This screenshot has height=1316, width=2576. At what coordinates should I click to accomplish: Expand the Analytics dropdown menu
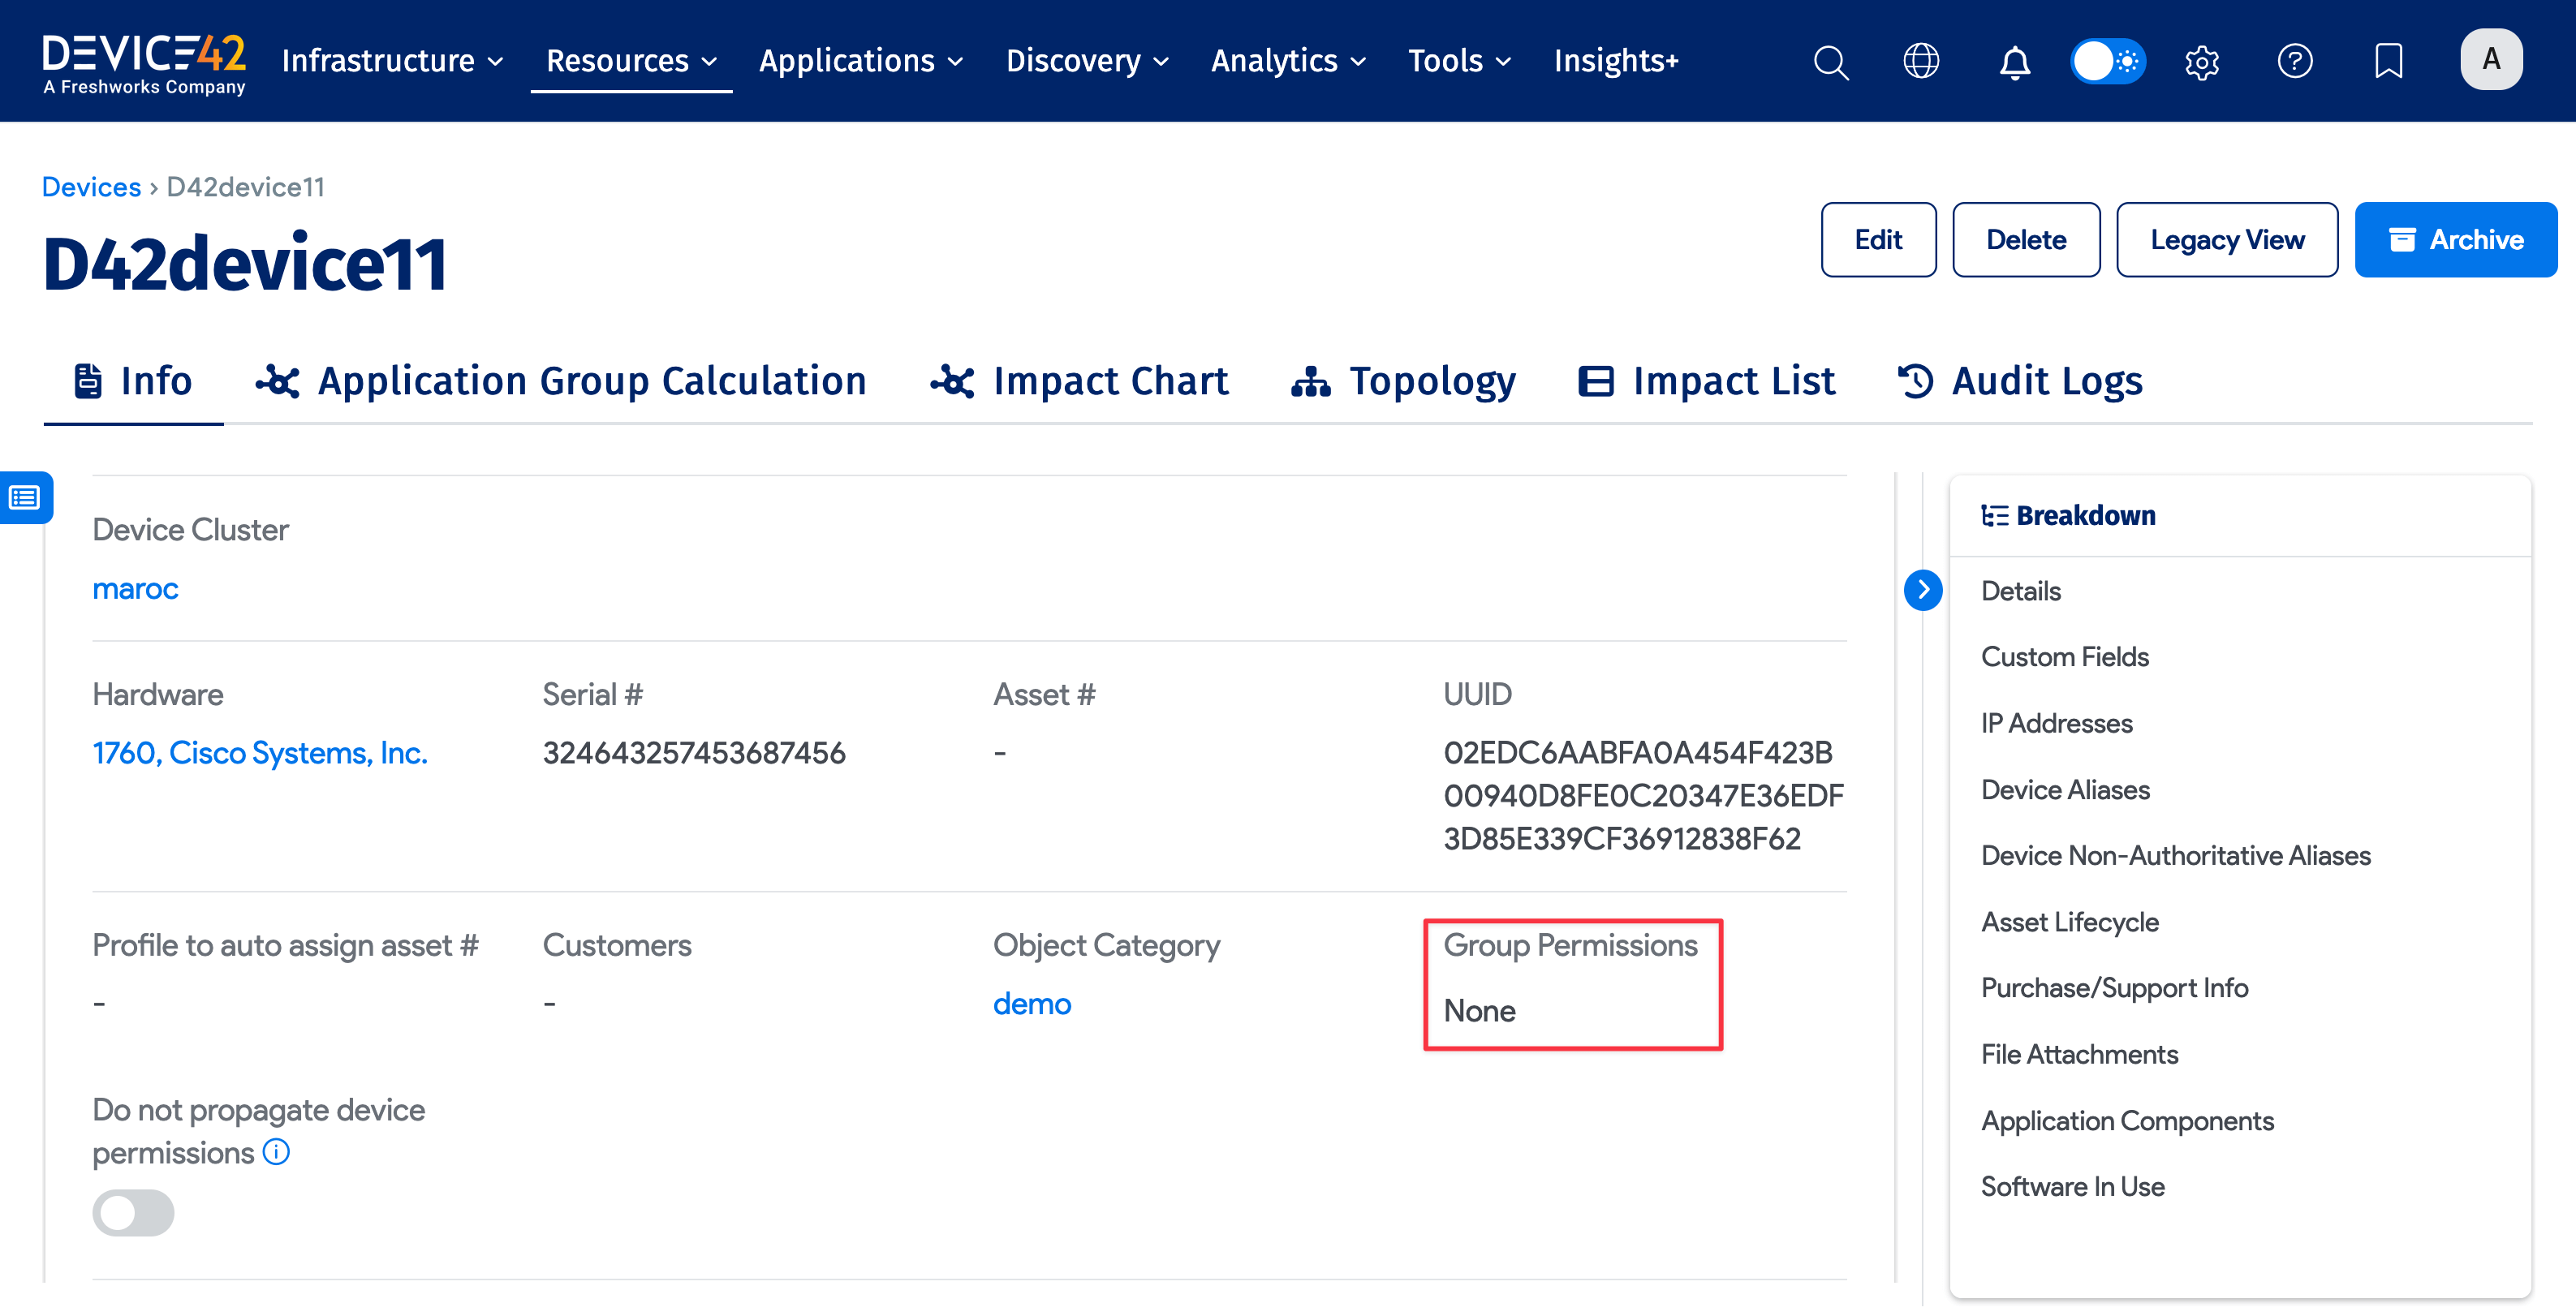point(1288,61)
